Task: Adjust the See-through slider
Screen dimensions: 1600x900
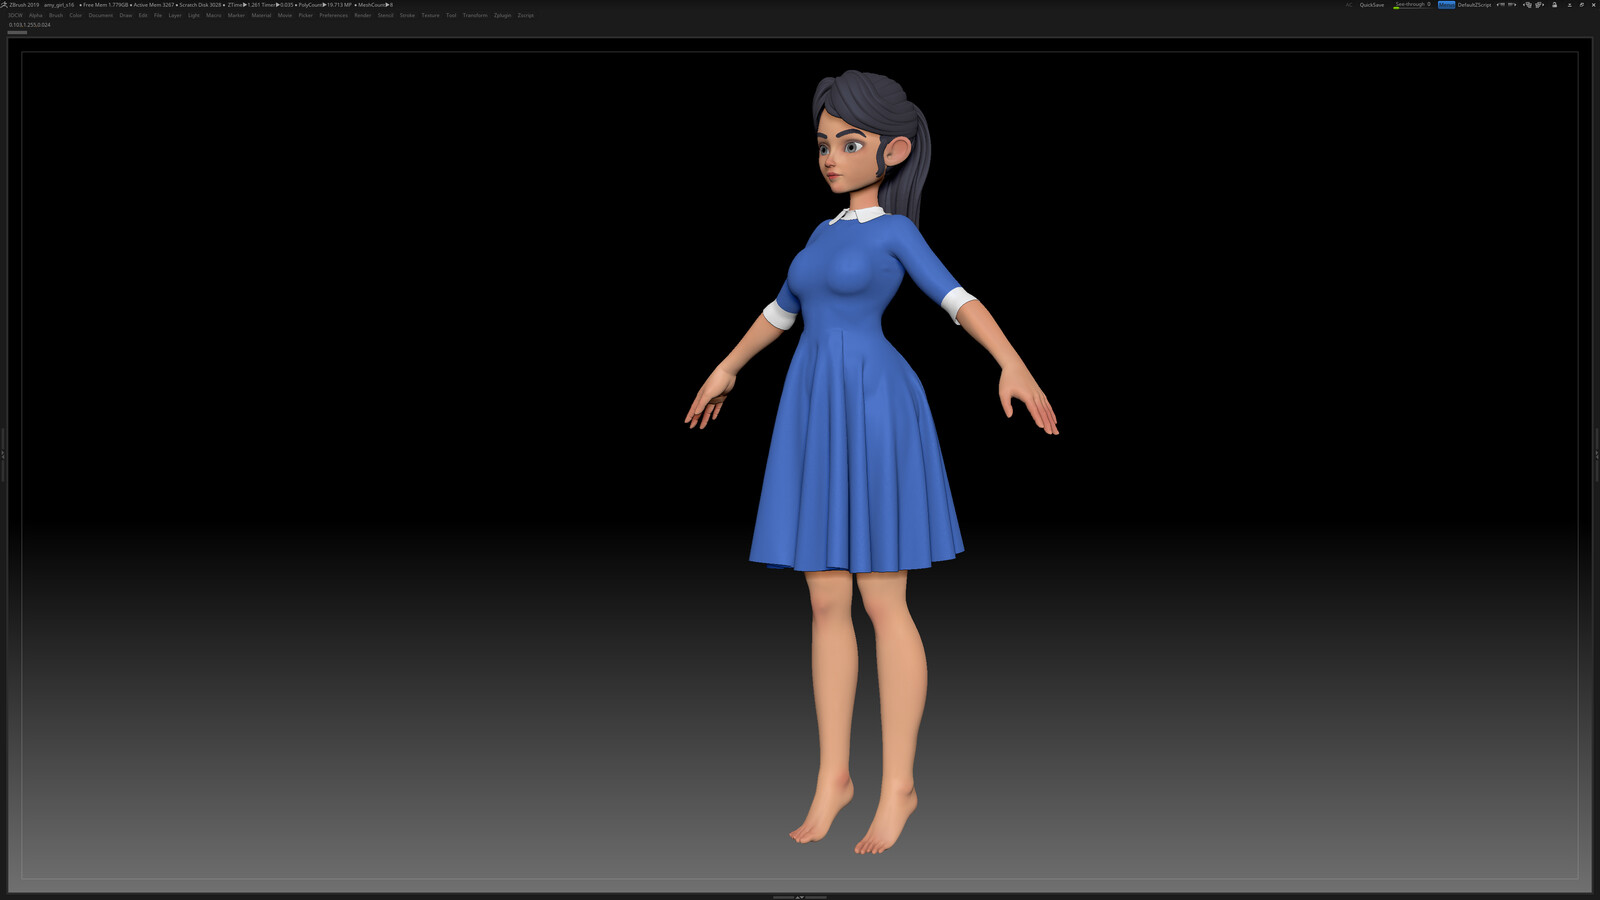Action: [1412, 5]
